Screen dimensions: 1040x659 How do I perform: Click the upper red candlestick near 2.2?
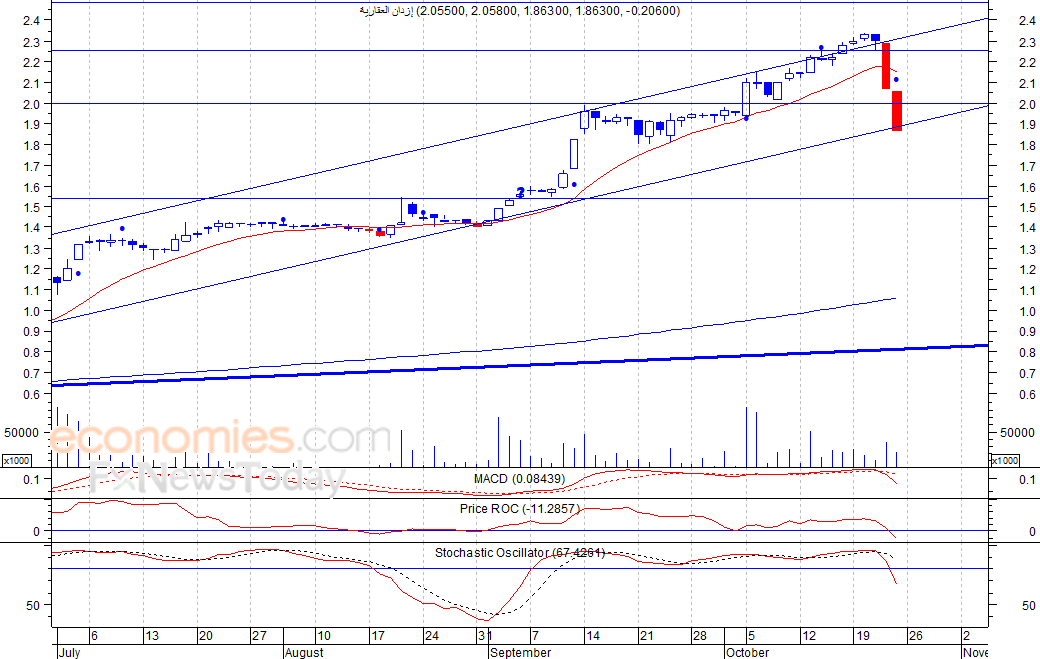[x=885, y=66]
